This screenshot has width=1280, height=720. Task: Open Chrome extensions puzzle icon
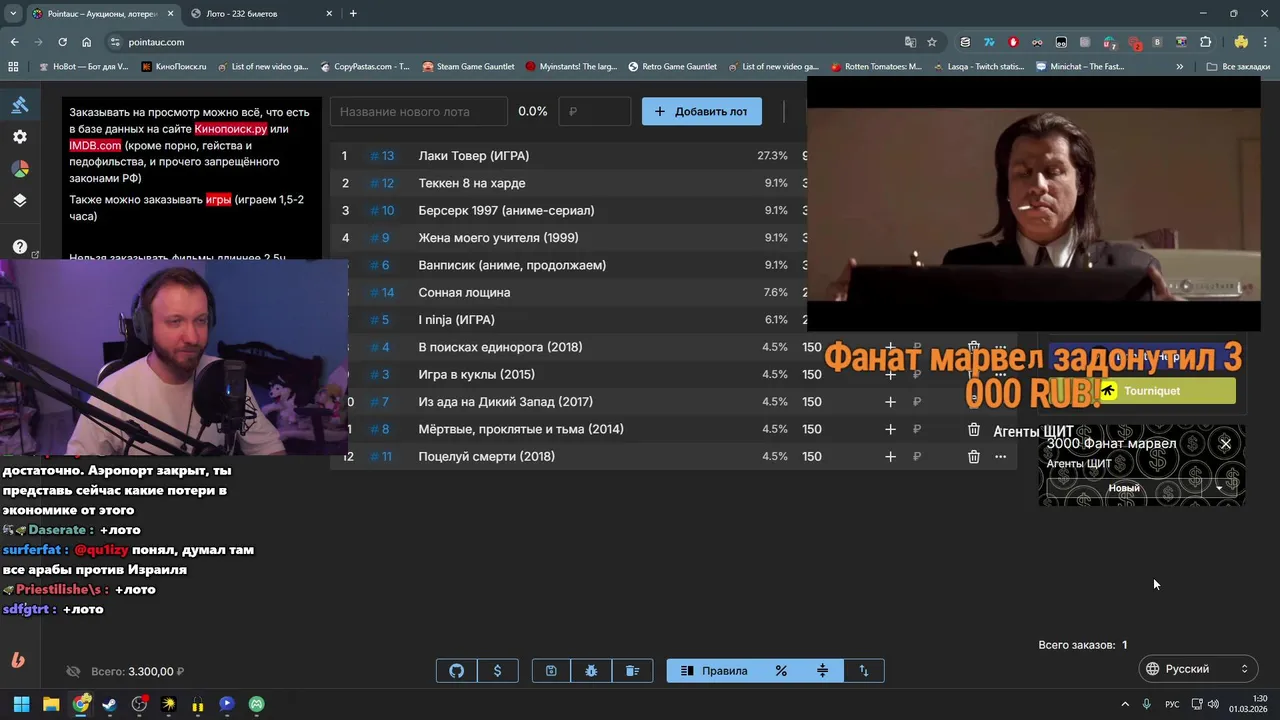point(1205,42)
